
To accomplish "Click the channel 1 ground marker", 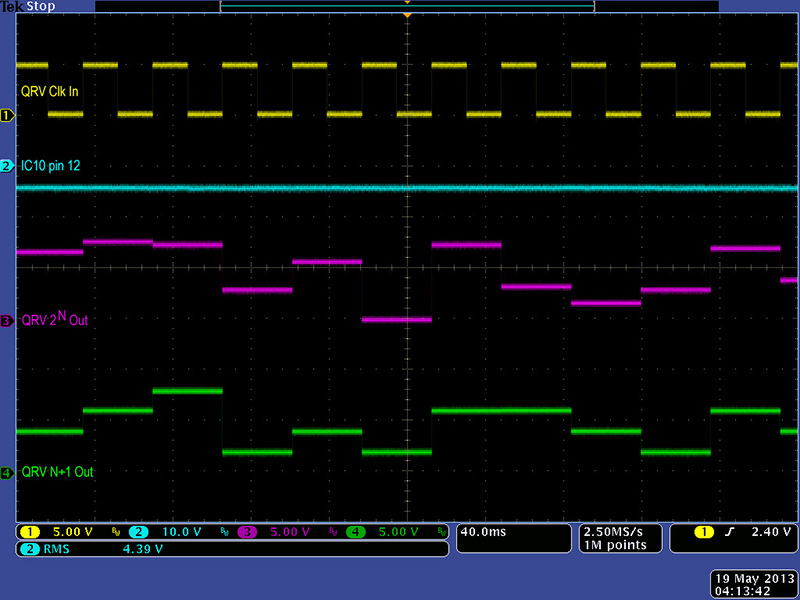I will [8, 116].
